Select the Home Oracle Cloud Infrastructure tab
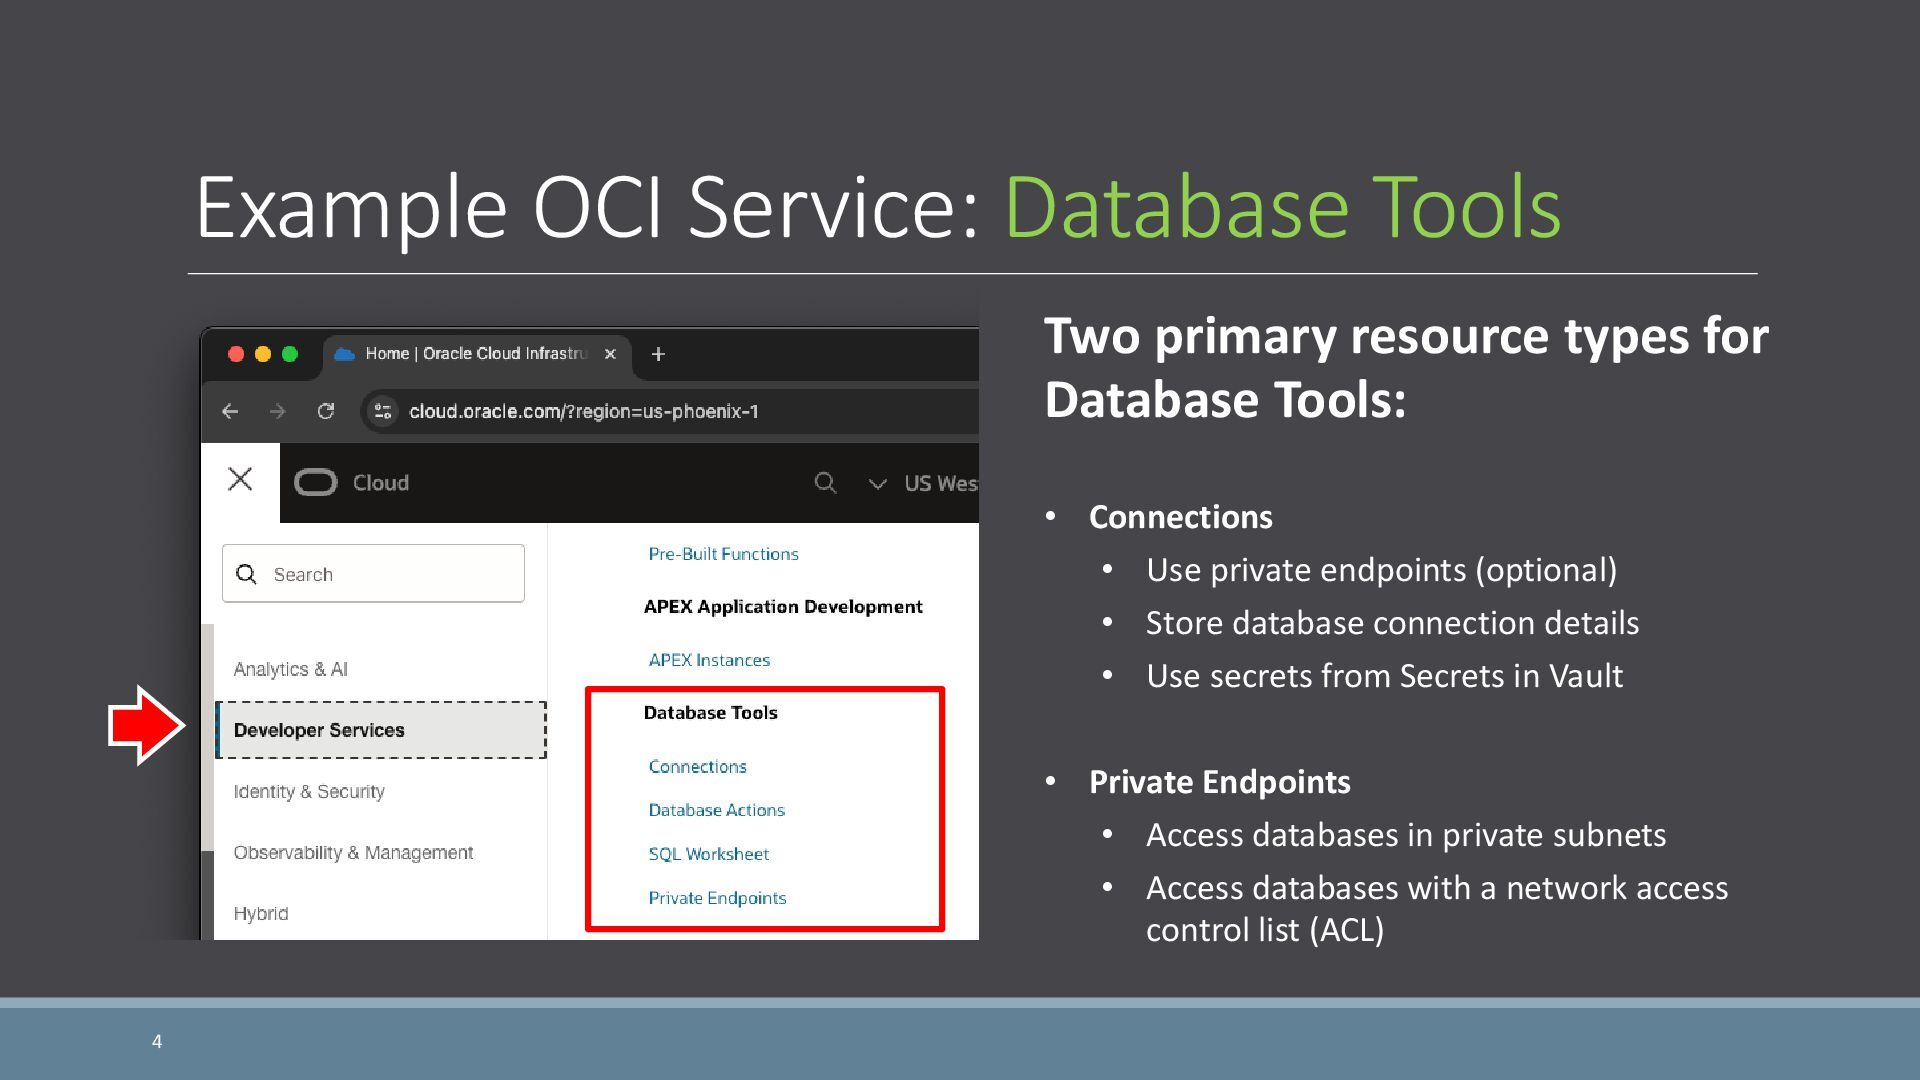Screen dimensions: 1920x1080 click(476, 354)
